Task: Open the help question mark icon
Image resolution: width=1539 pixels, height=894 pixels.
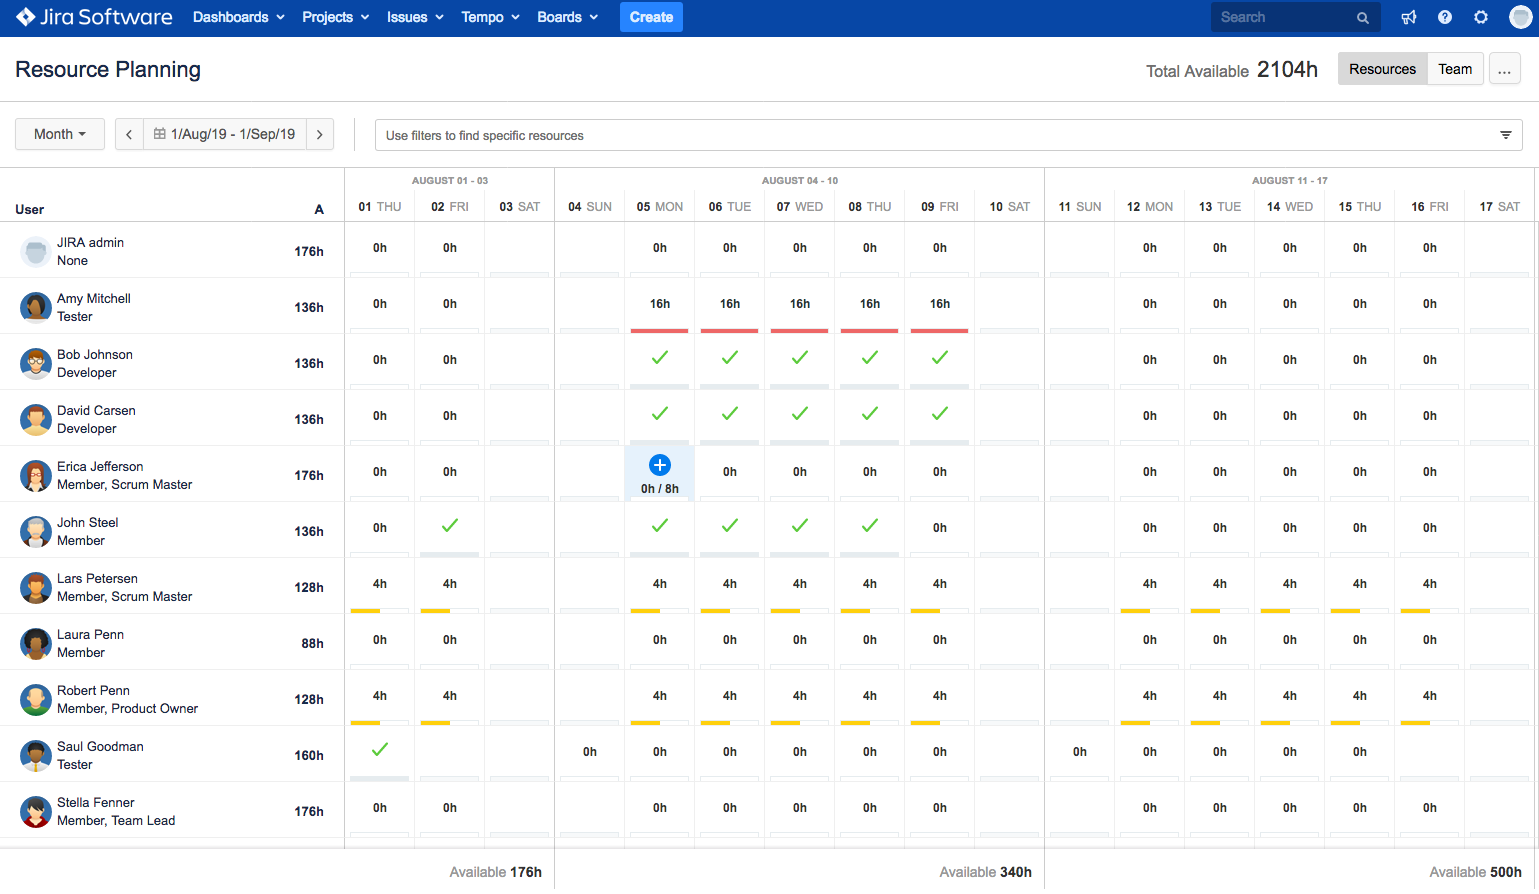Action: 1445,17
